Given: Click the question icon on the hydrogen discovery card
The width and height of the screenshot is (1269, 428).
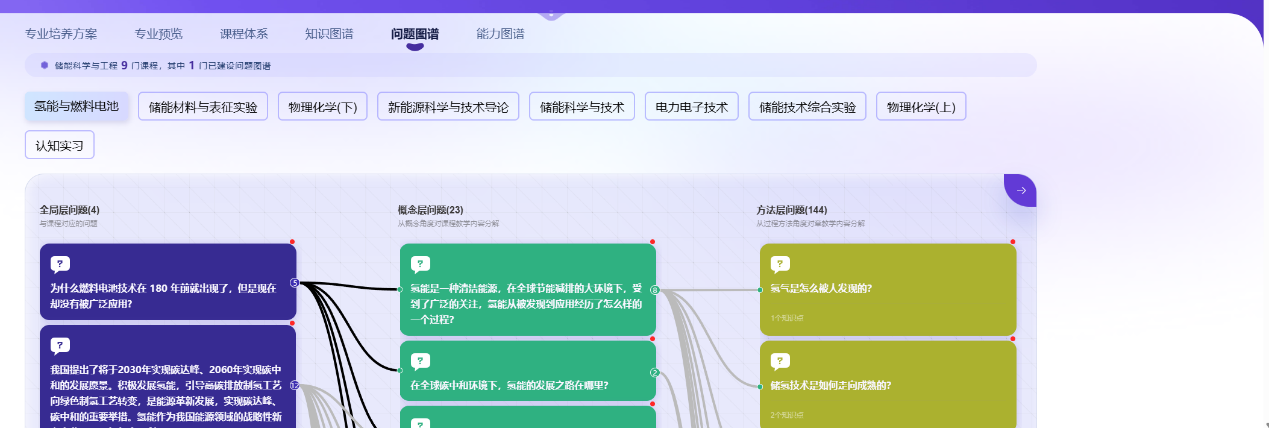Looking at the screenshot, I should (780, 265).
